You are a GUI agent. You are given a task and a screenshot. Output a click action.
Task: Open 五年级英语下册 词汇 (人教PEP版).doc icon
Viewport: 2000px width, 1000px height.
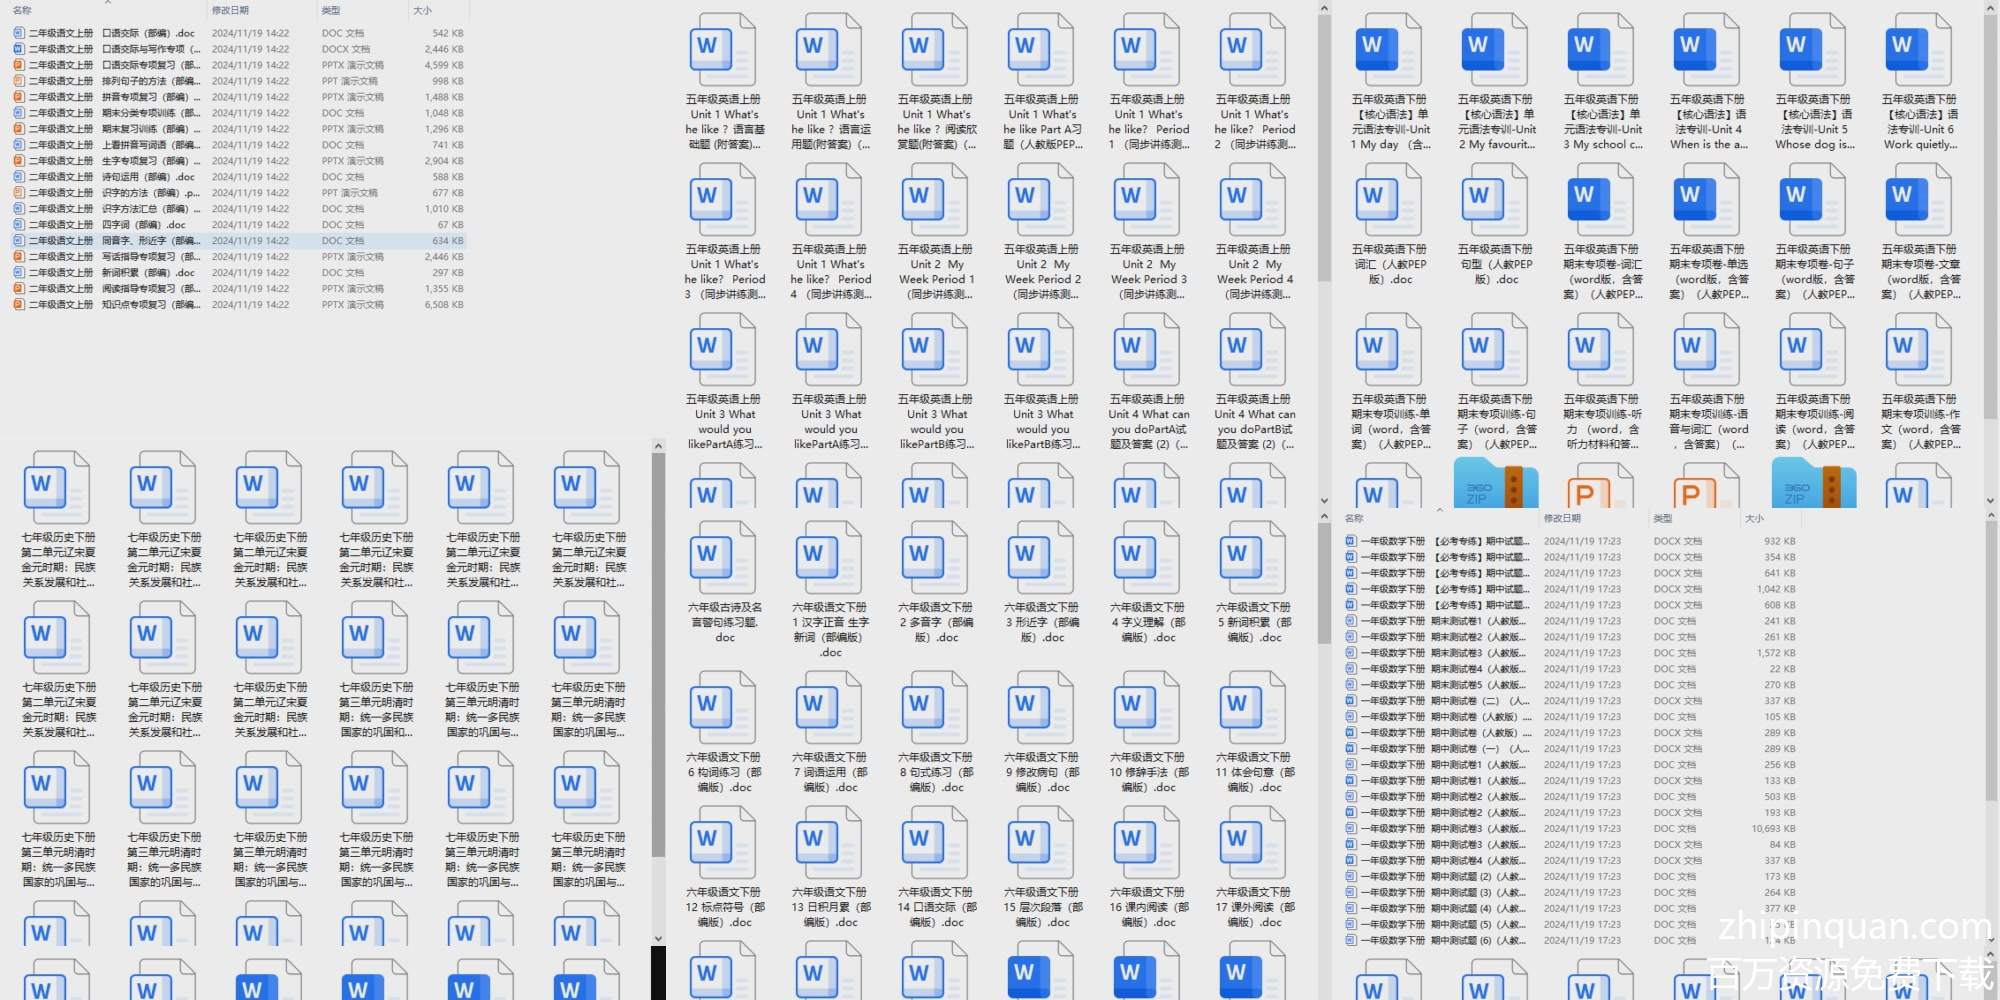coord(1388,200)
